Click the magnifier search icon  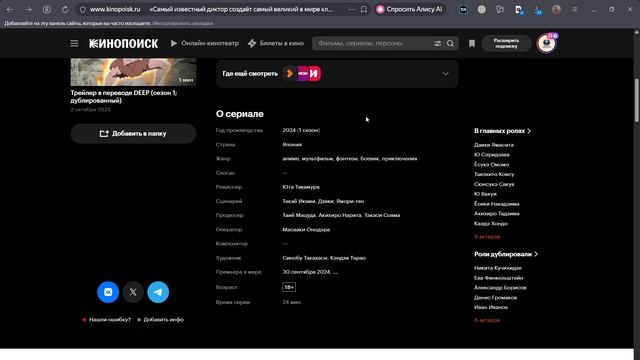[x=450, y=43]
